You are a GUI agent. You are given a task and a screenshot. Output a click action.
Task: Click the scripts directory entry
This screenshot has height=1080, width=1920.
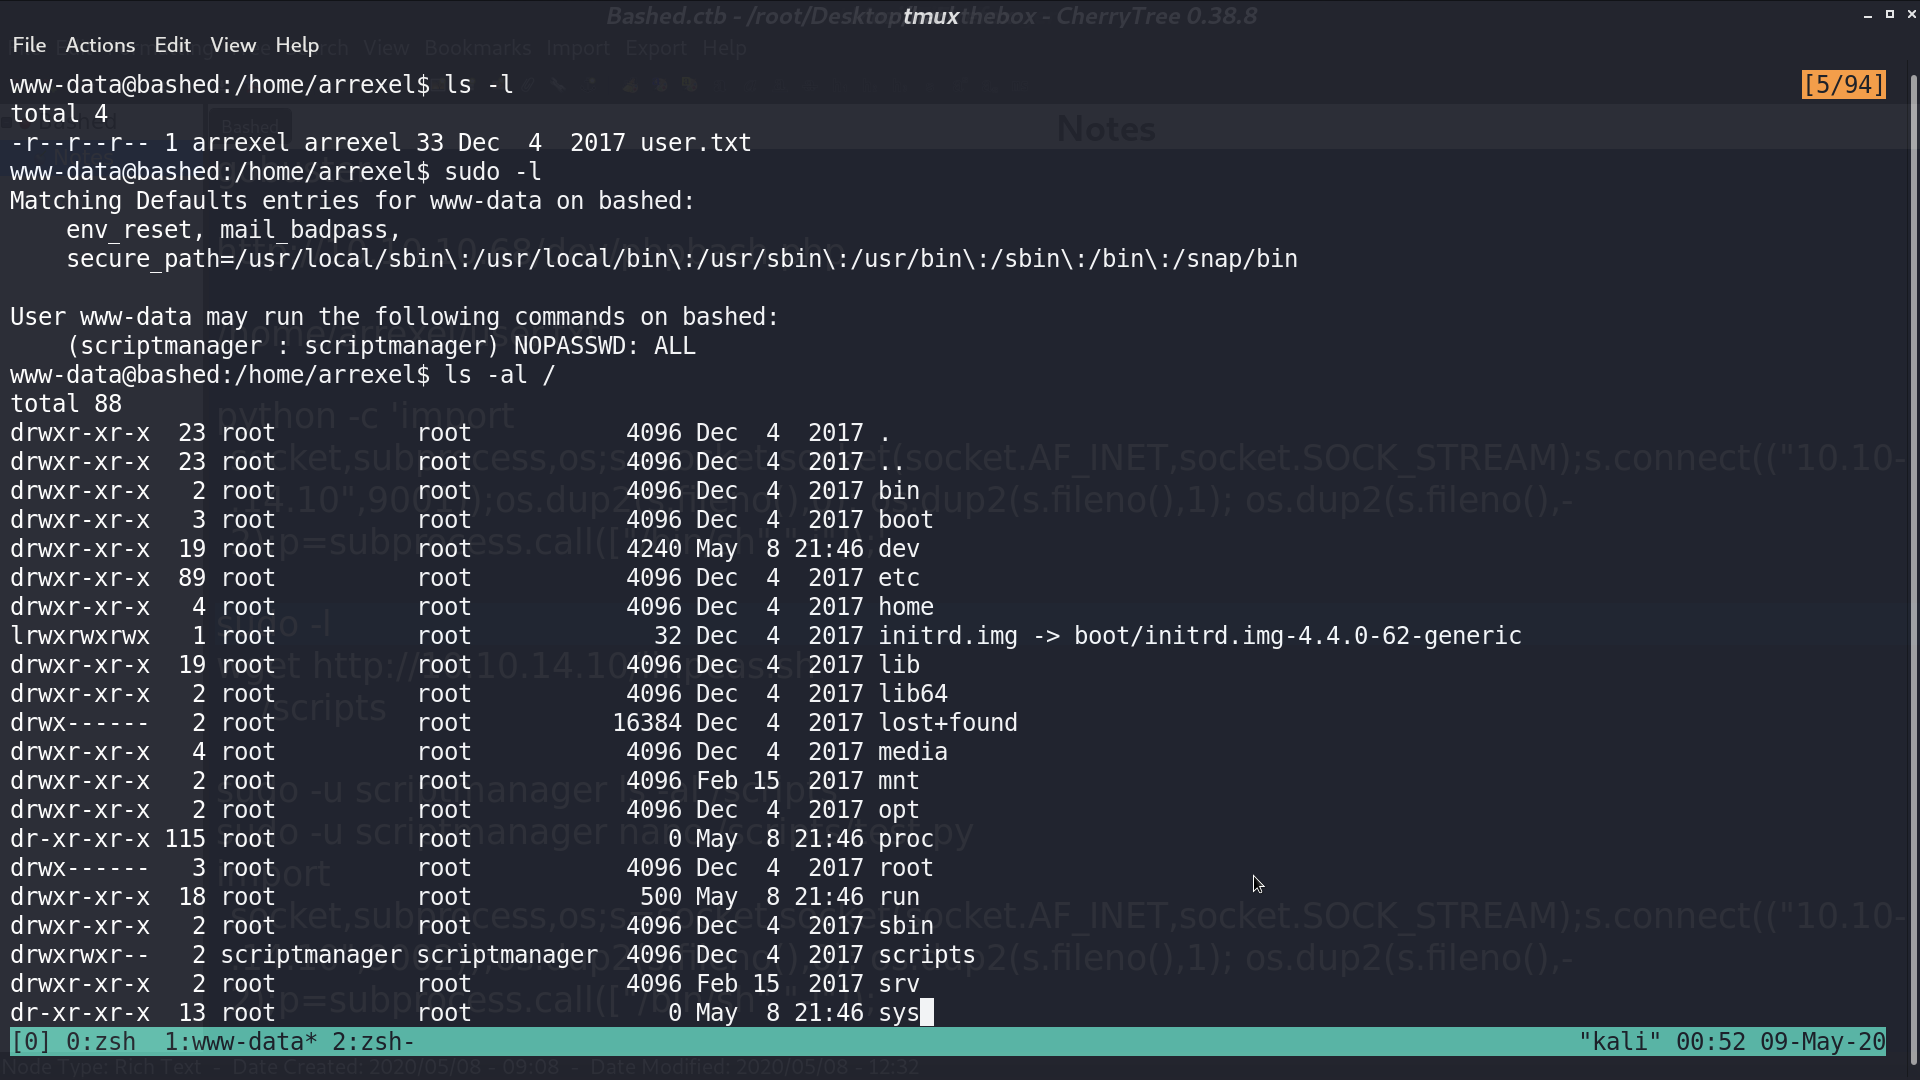(x=926, y=955)
